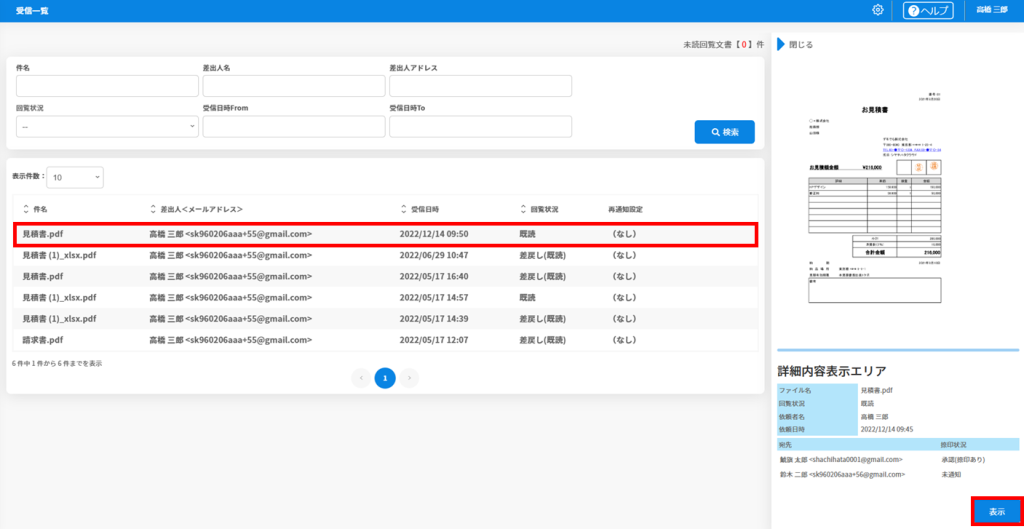
Task: Open settings gear icon in header
Action: pos(878,10)
